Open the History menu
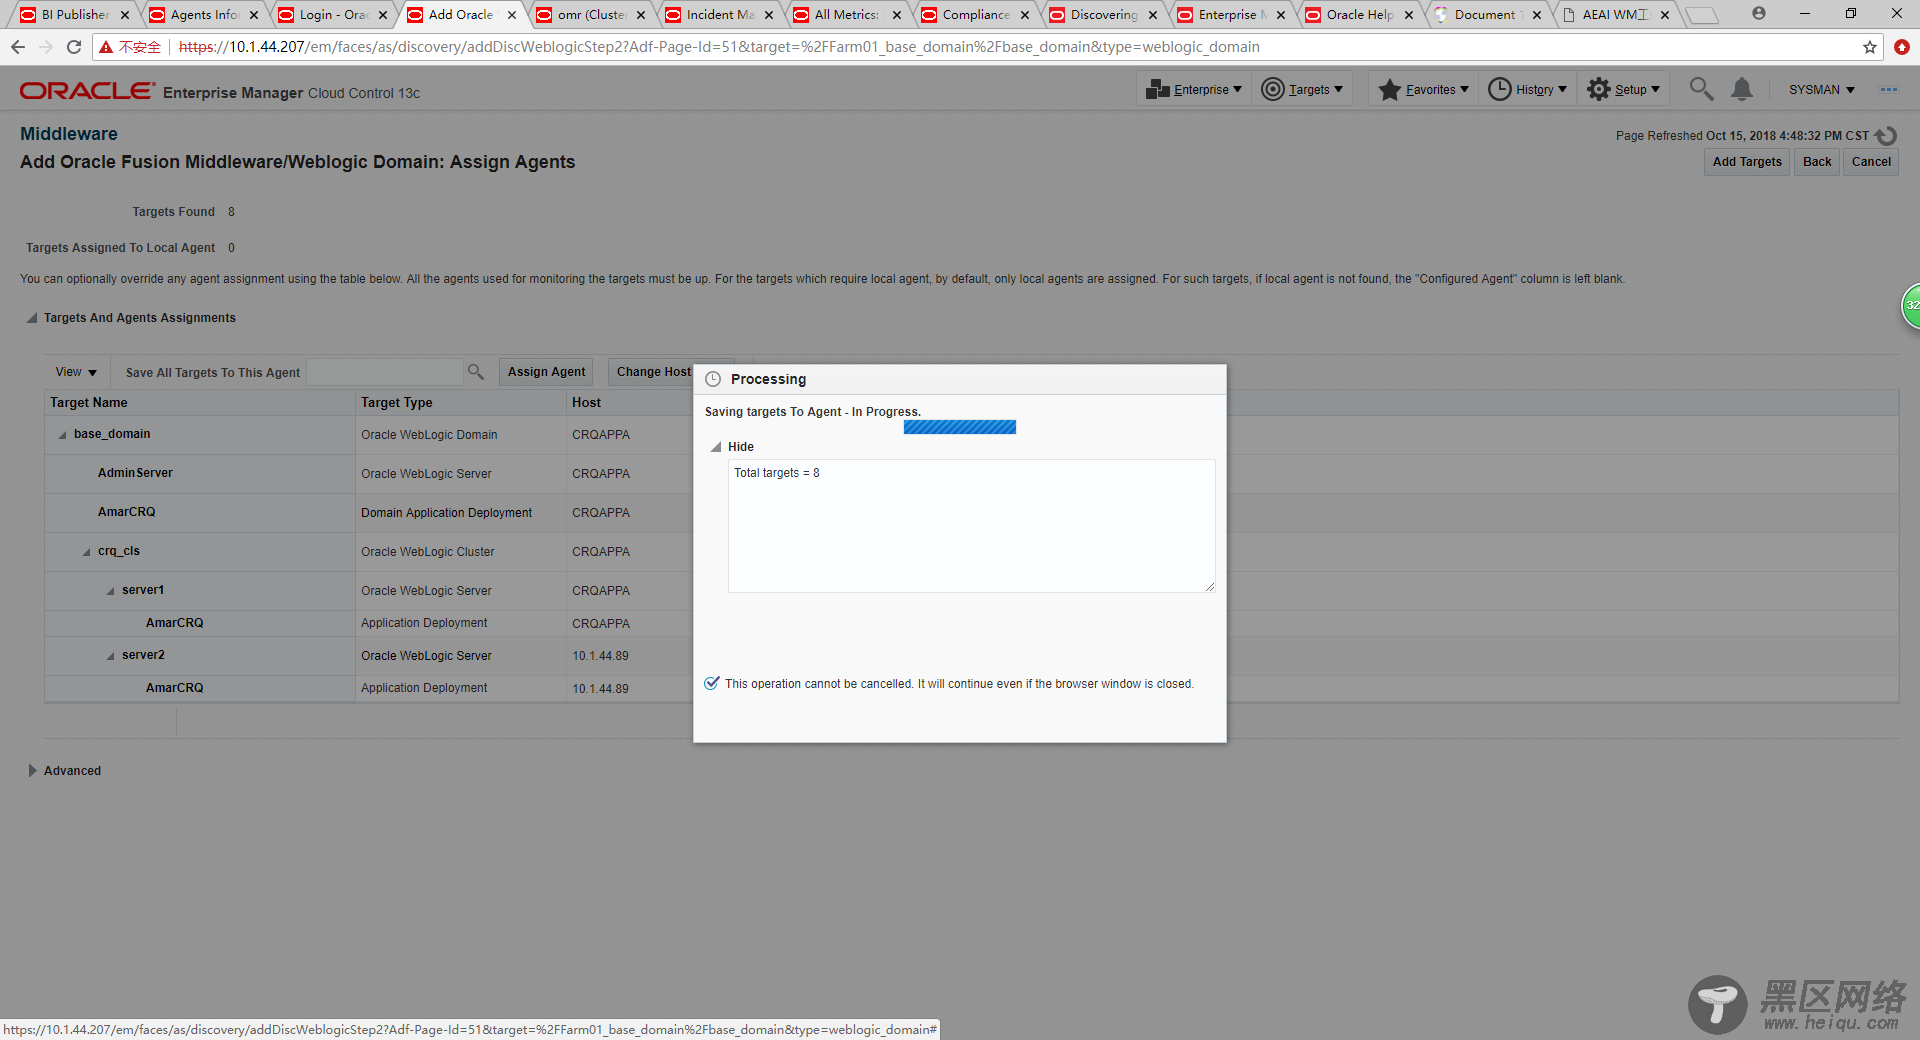 click(x=1527, y=90)
